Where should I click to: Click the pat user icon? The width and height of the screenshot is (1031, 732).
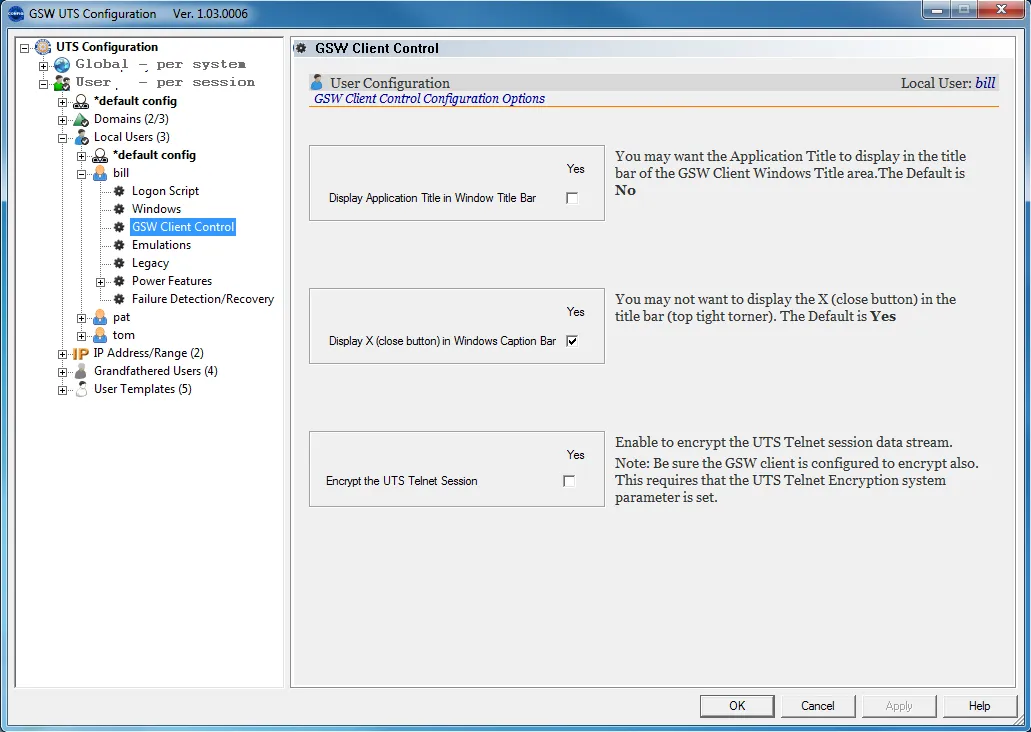coord(100,317)
